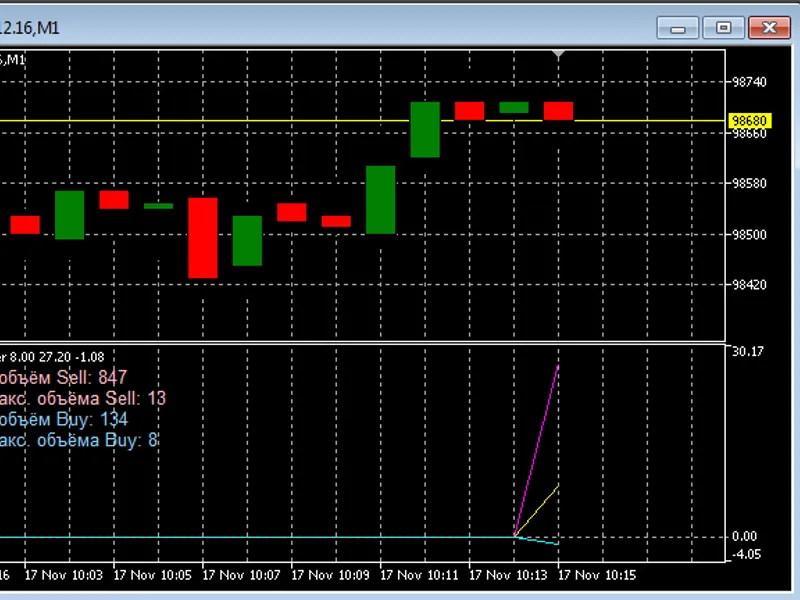The image size is (800, 600).
Task: Click the window title '2.16,M1'
Action: click(x=30, y=28)
